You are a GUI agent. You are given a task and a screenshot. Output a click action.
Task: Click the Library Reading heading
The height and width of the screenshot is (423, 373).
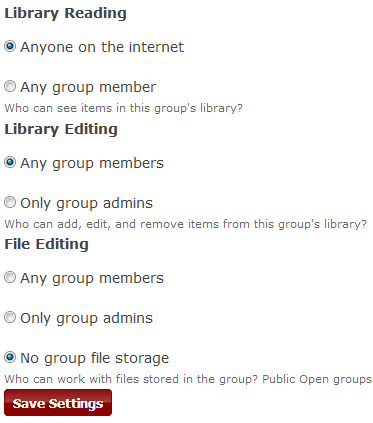65,13
